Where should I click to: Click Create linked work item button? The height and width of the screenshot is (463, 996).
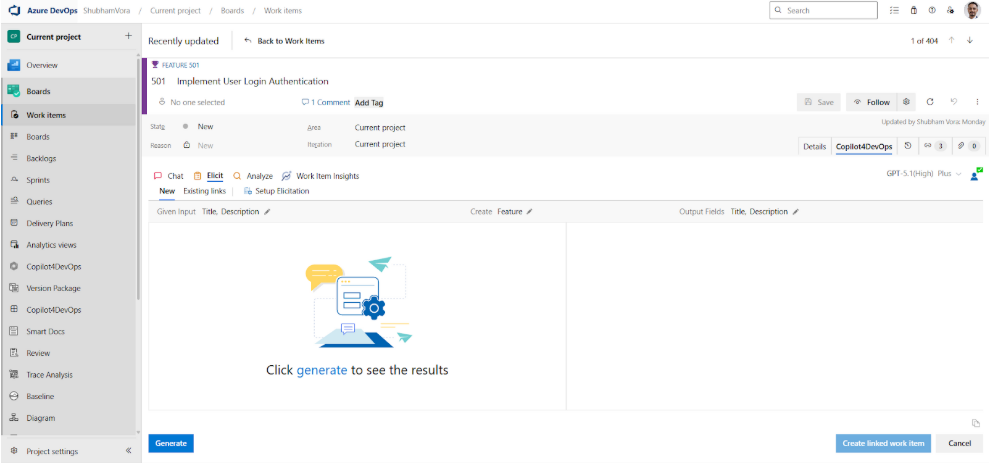(883, 443)
